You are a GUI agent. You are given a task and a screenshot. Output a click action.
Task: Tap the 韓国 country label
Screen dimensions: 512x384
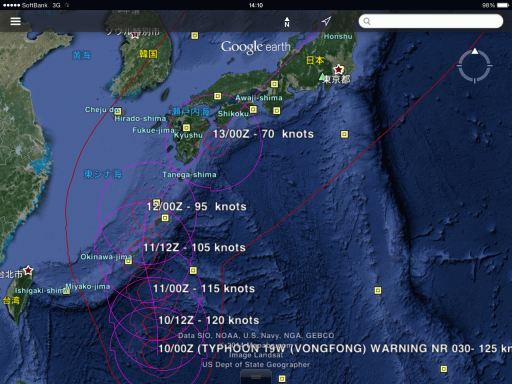point(148,54)
